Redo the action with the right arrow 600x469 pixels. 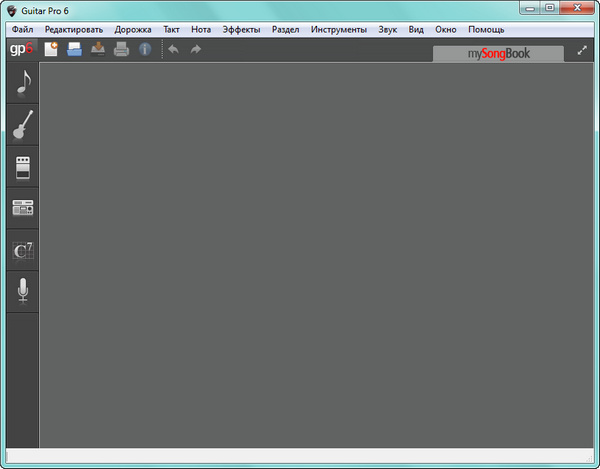[196, 49]
